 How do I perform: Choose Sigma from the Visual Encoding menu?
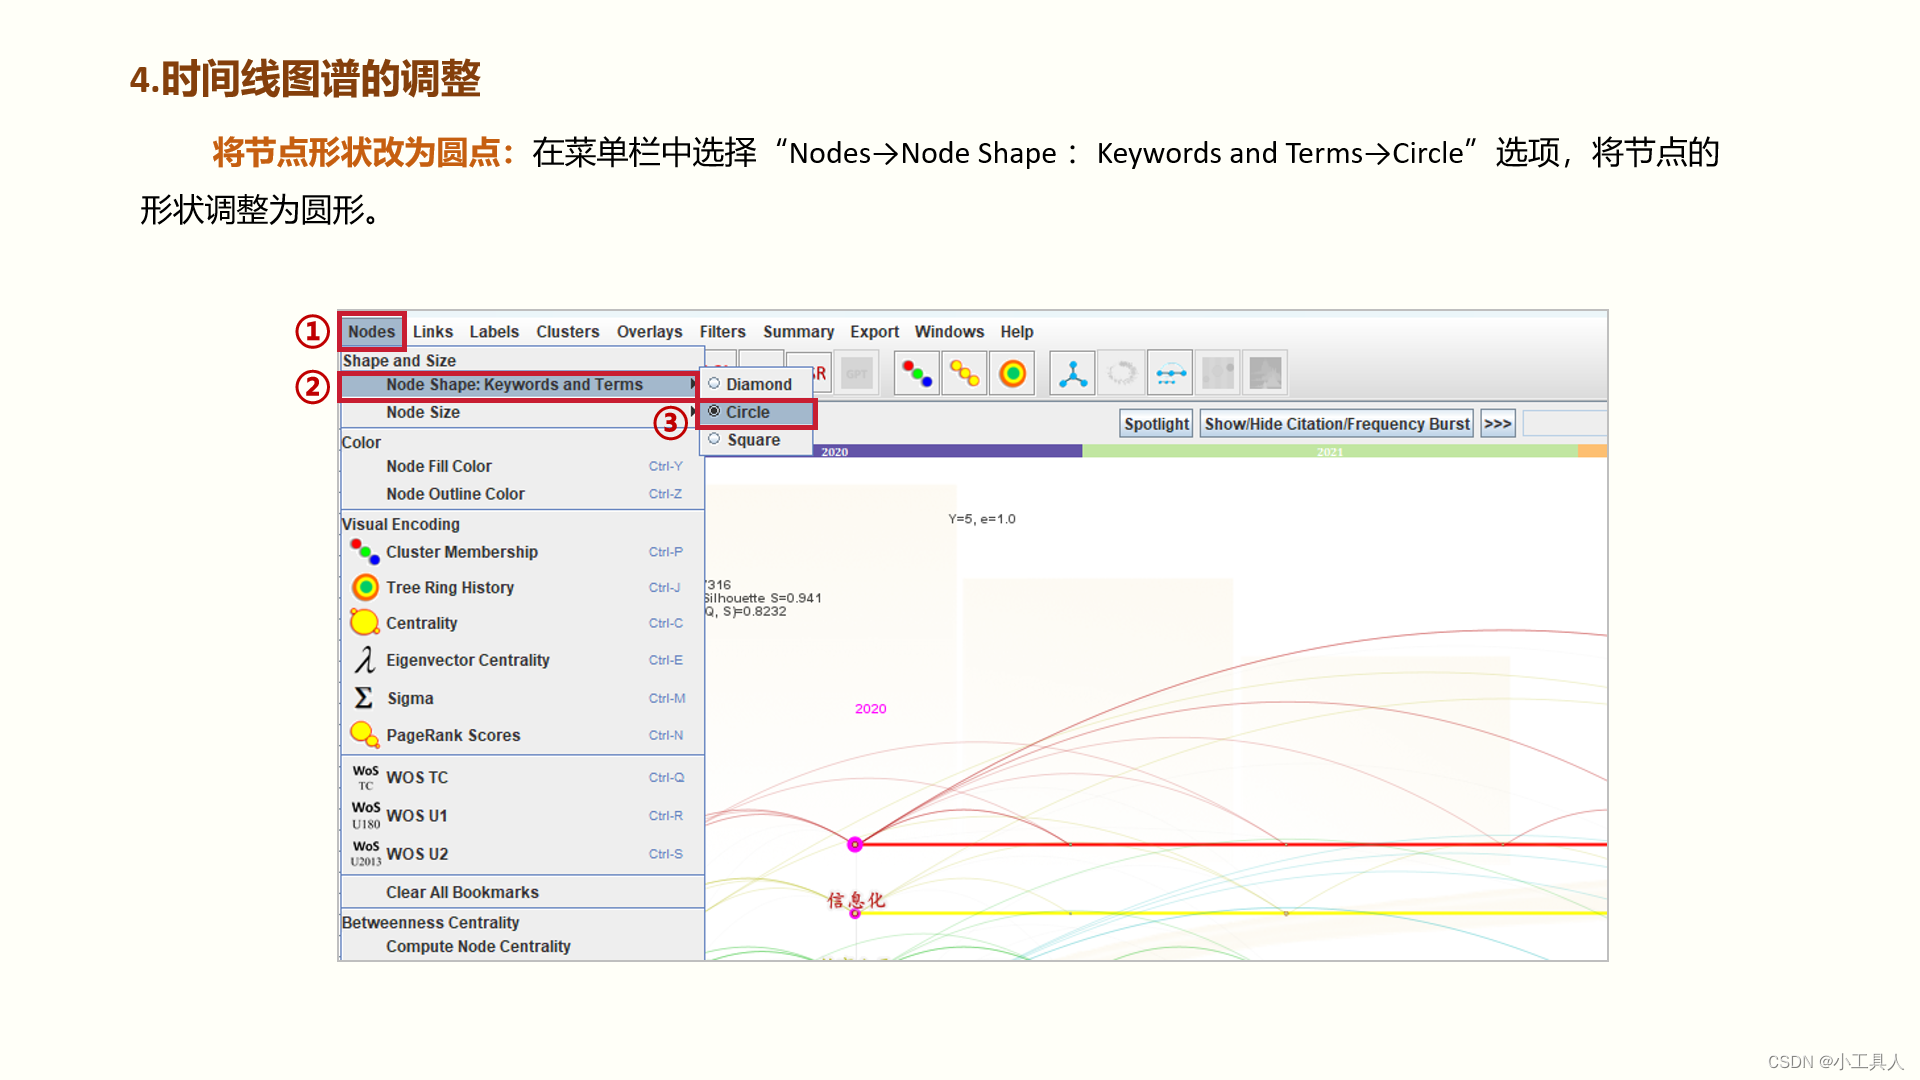(x=410, y=698)
